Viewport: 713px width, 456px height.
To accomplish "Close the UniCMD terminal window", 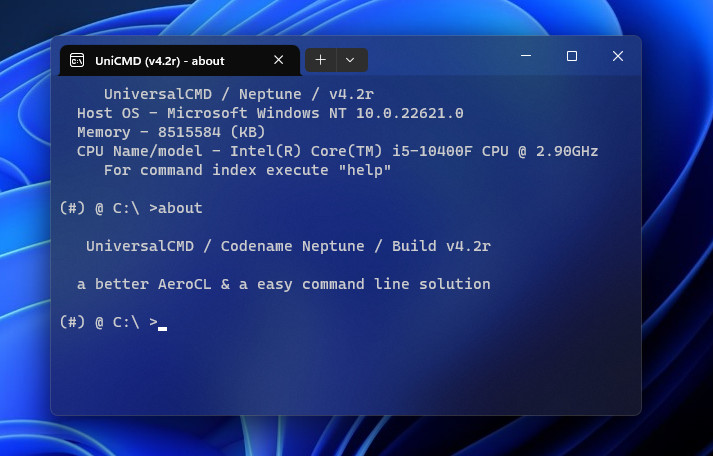I will click(618, 56).
